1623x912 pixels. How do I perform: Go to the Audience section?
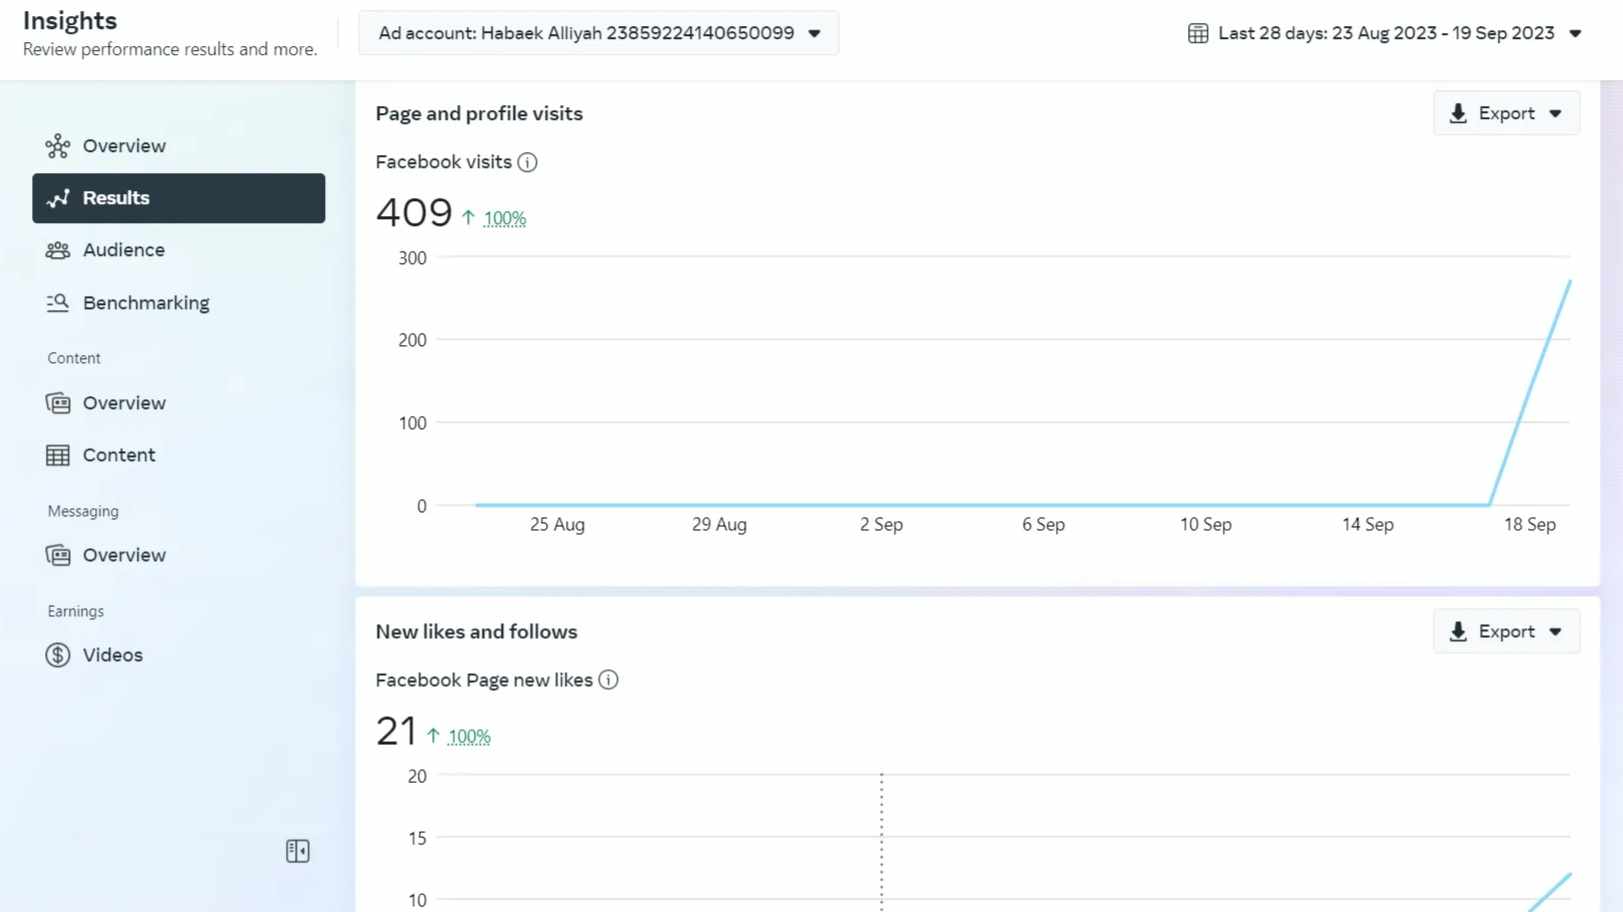(x=179, y=250)
